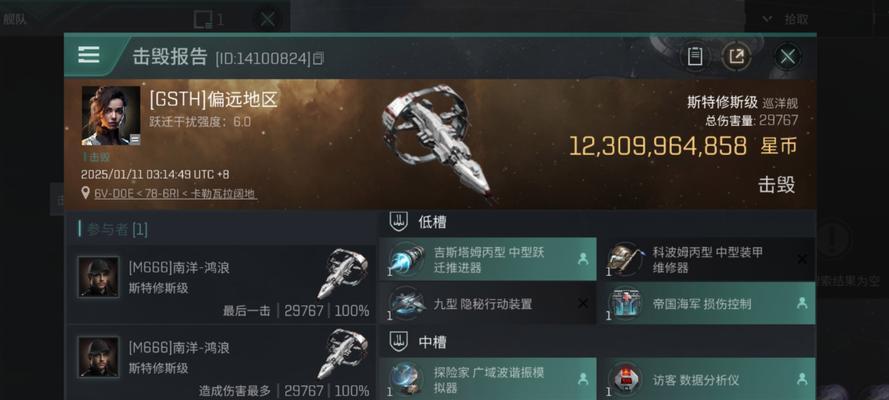Screen dimensions: 889x400
Task: Select the 访客 数据分析仪 module icon
Action: [624, 379]
